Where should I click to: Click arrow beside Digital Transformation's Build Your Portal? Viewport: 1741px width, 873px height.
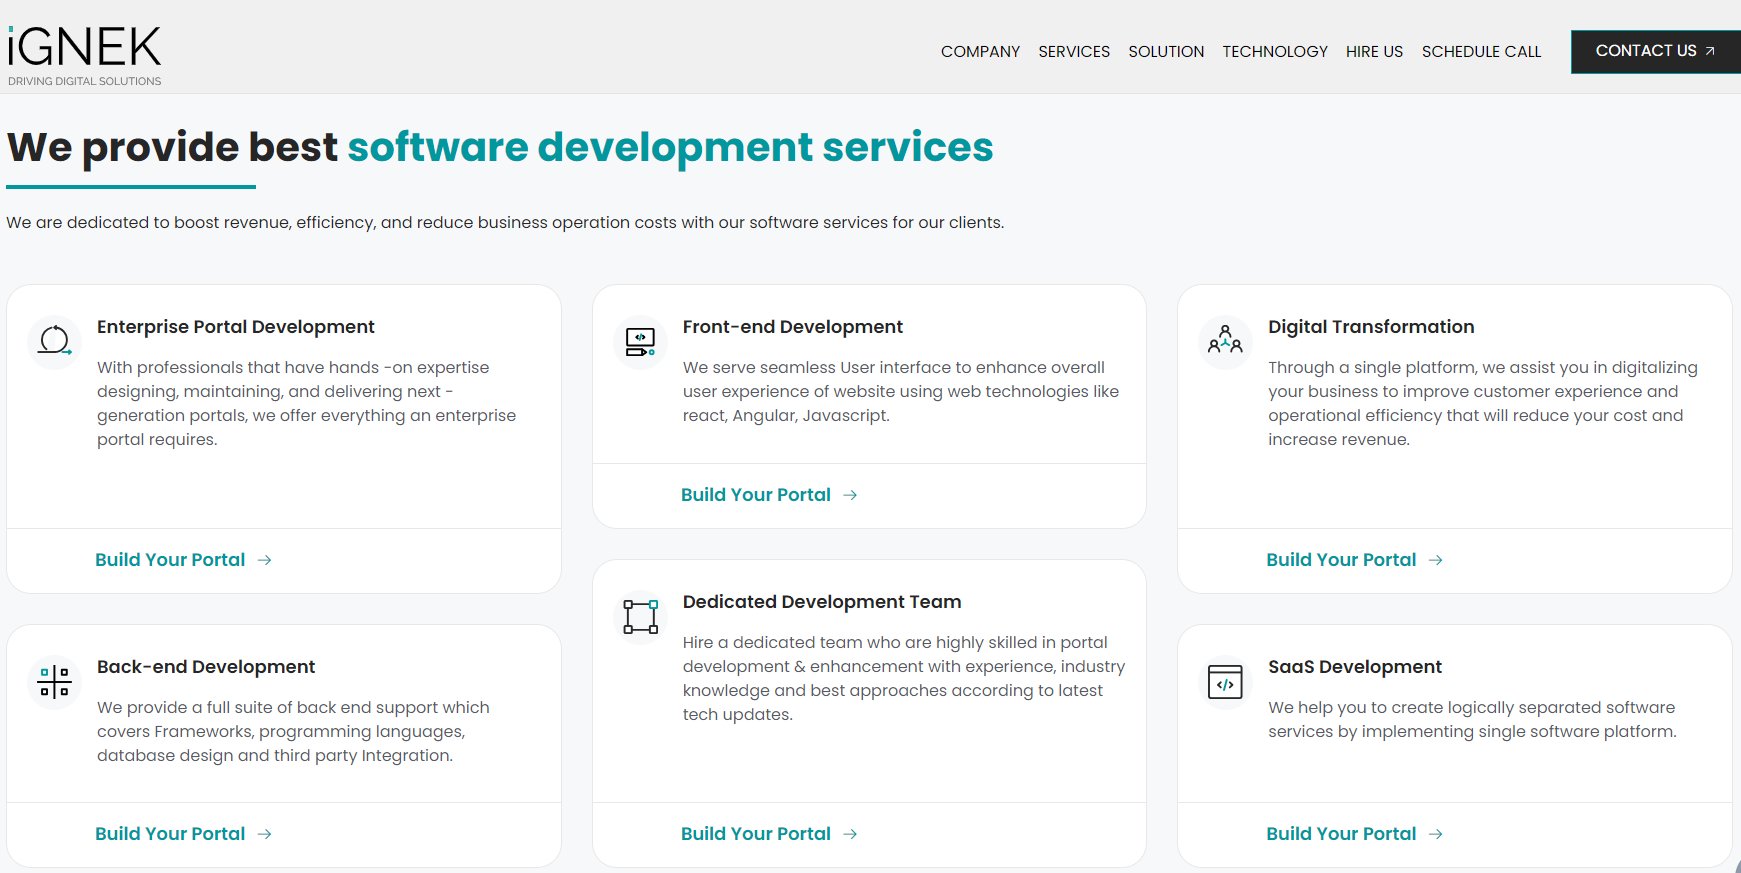coord(1436,560)
